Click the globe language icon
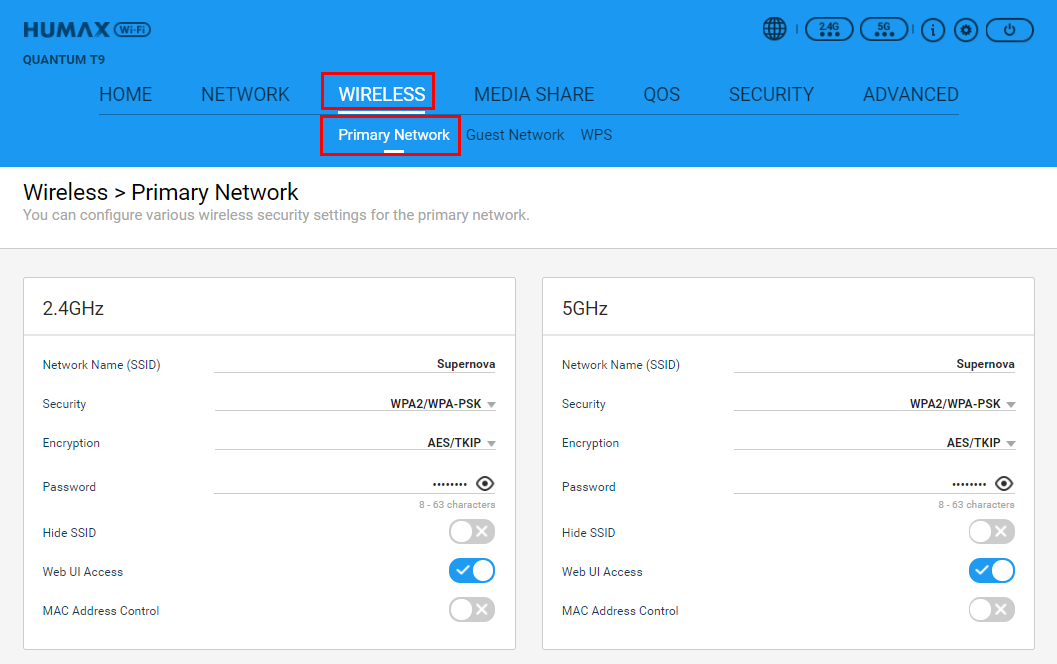The height and width of the screenshot is (664, 1057). point(775,29)
